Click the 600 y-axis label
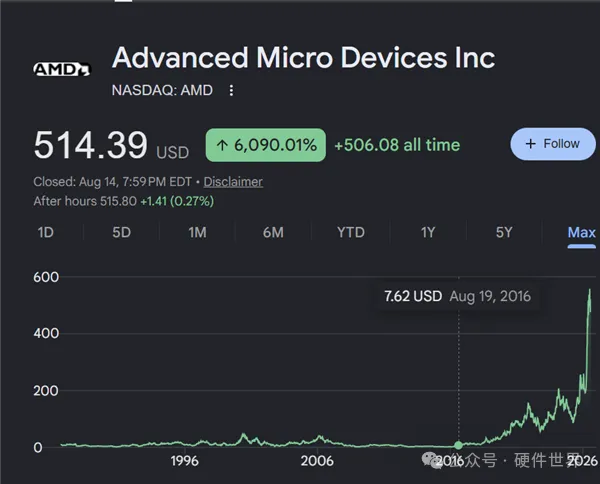 point(46,277)
